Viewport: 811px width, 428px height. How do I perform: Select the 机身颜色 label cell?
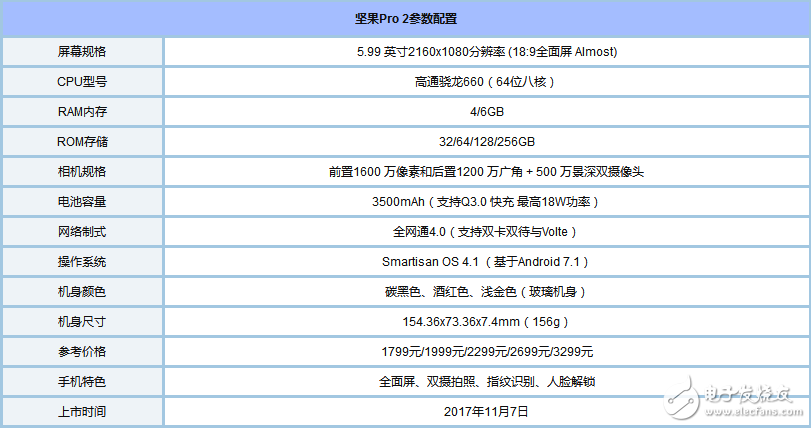pos(82,291)
